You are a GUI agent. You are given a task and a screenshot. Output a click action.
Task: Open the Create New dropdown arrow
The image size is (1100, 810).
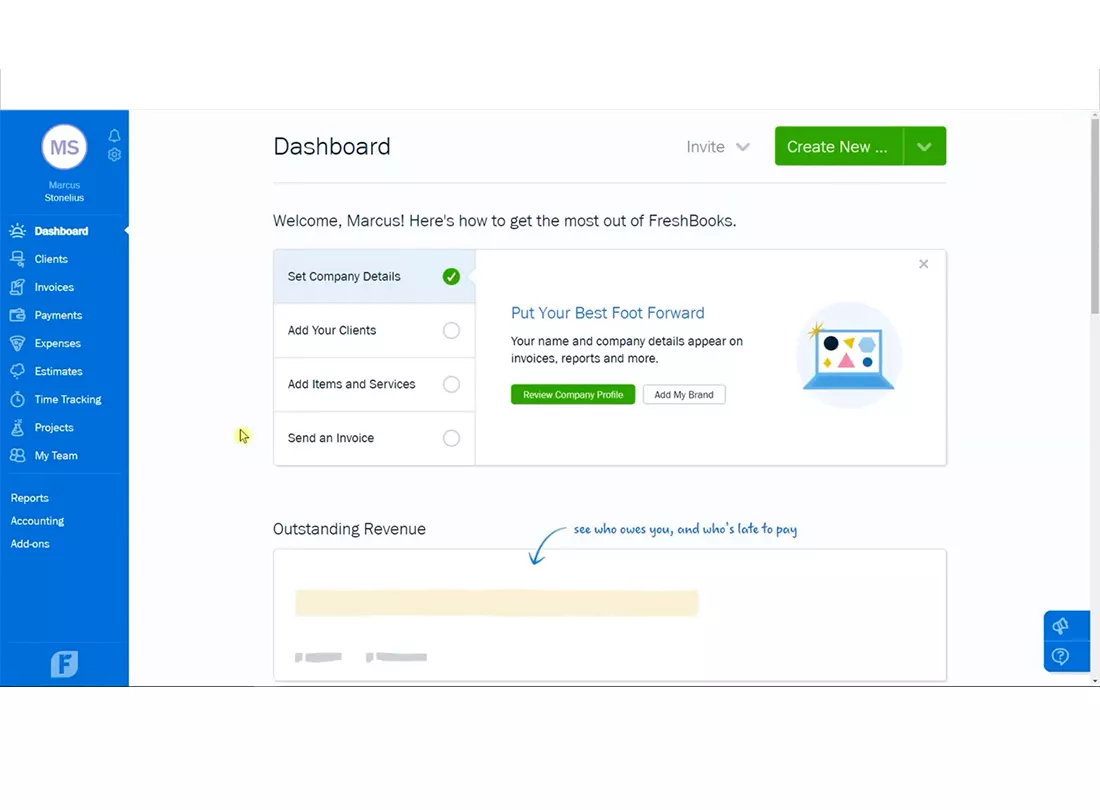point(923,146)
